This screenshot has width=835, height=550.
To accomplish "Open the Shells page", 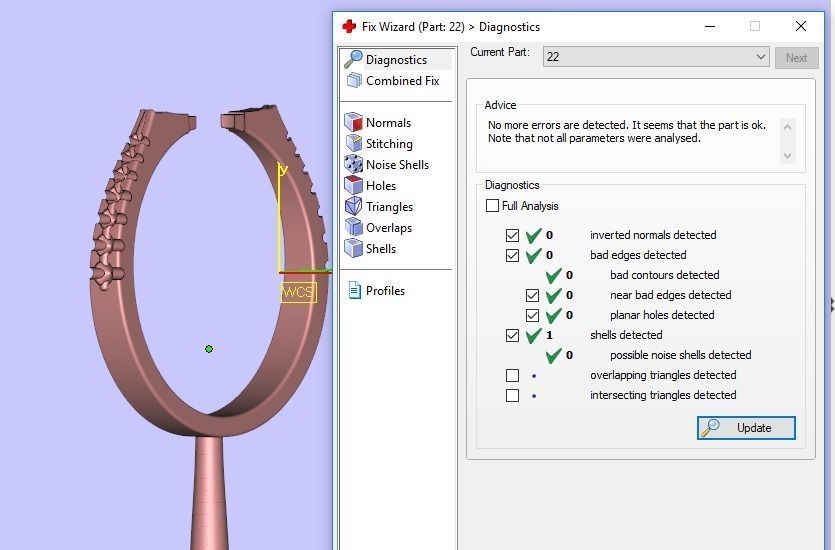I will 381,249.
